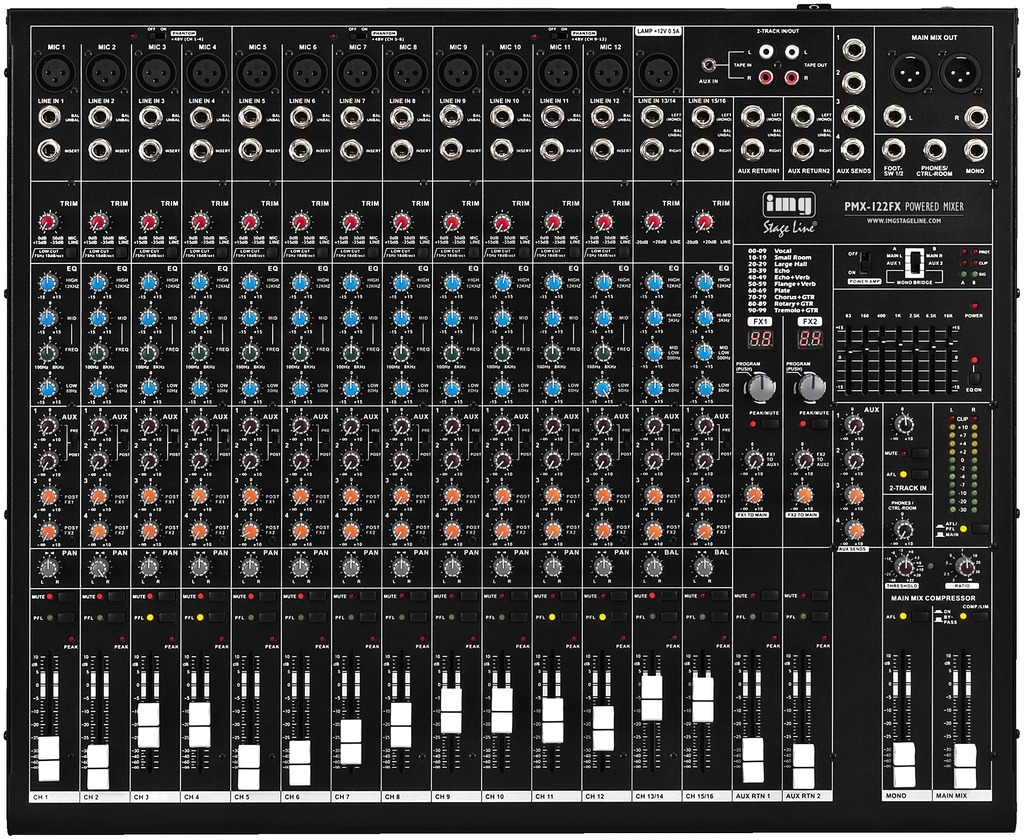1024x840 pixels.
Task: Click the TAPE OUT R RCA socket
Action: [x=792, y=78]
